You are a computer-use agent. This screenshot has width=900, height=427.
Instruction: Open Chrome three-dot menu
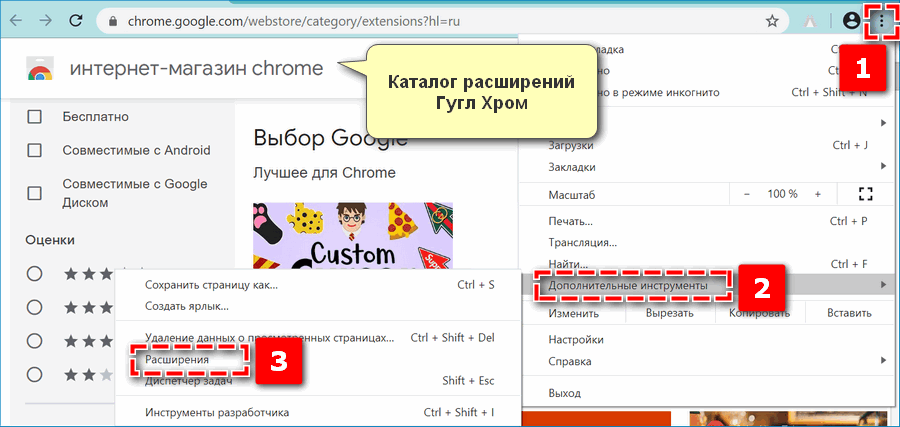coord(881,21)
